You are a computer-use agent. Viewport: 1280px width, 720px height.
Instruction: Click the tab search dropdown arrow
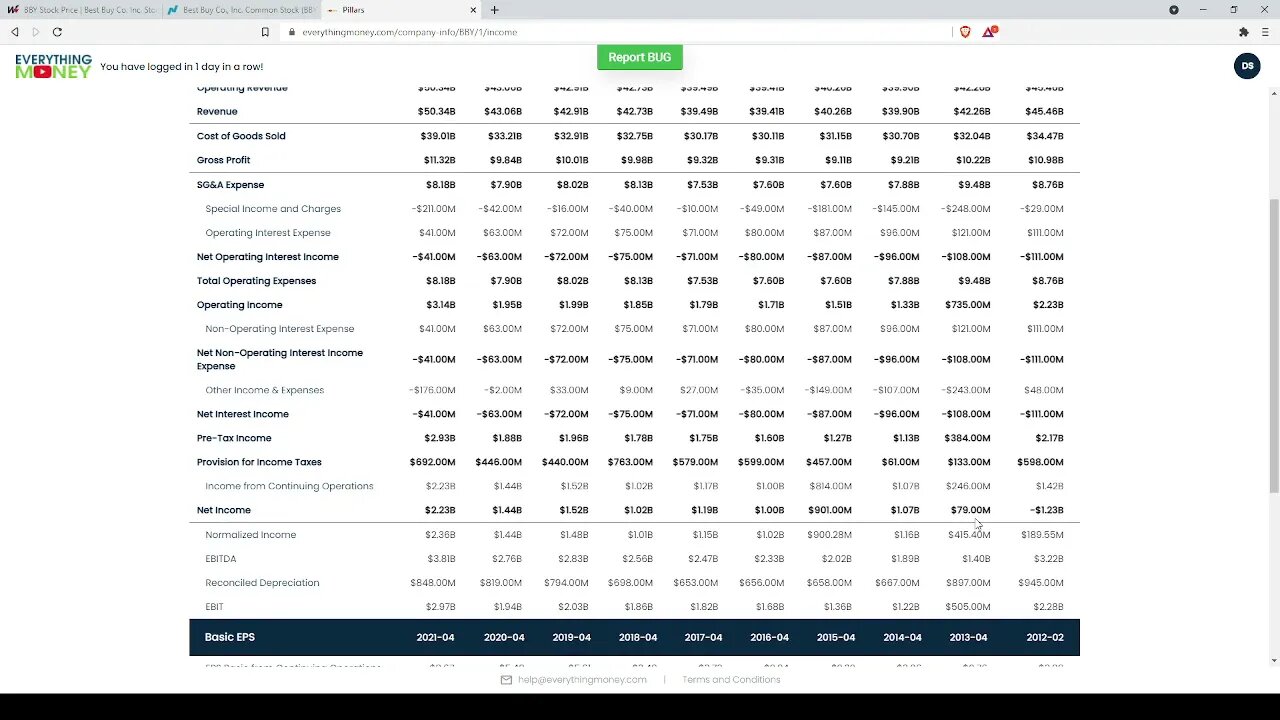(1174, 10)
